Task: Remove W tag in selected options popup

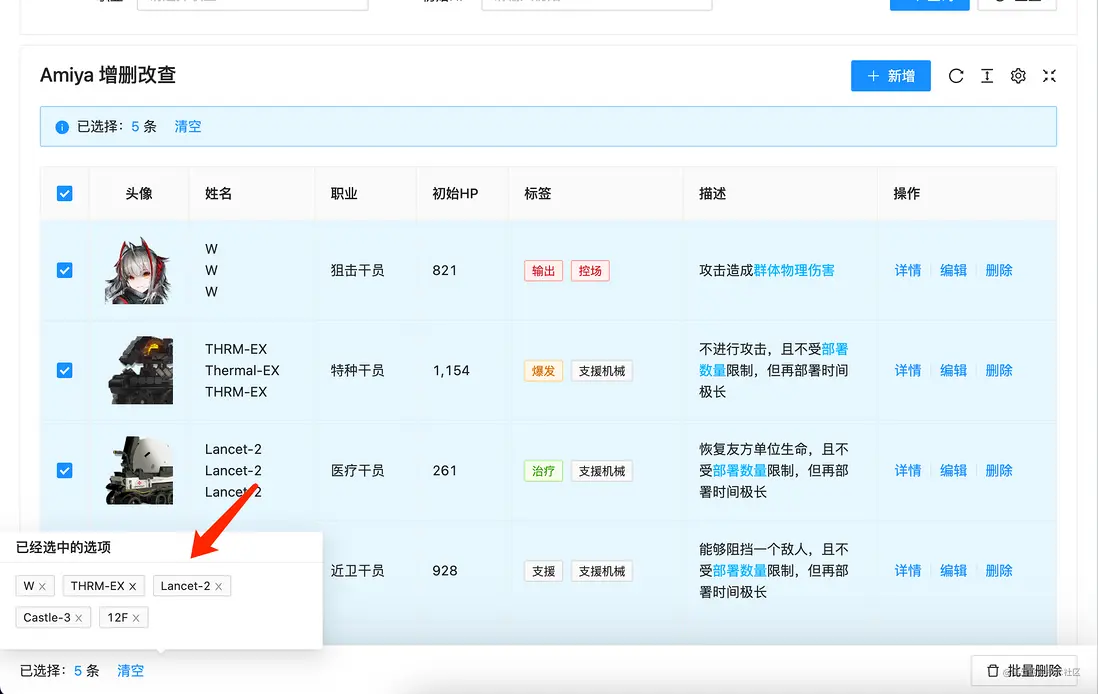Action: pyautogui.click(x=43, y=587)
